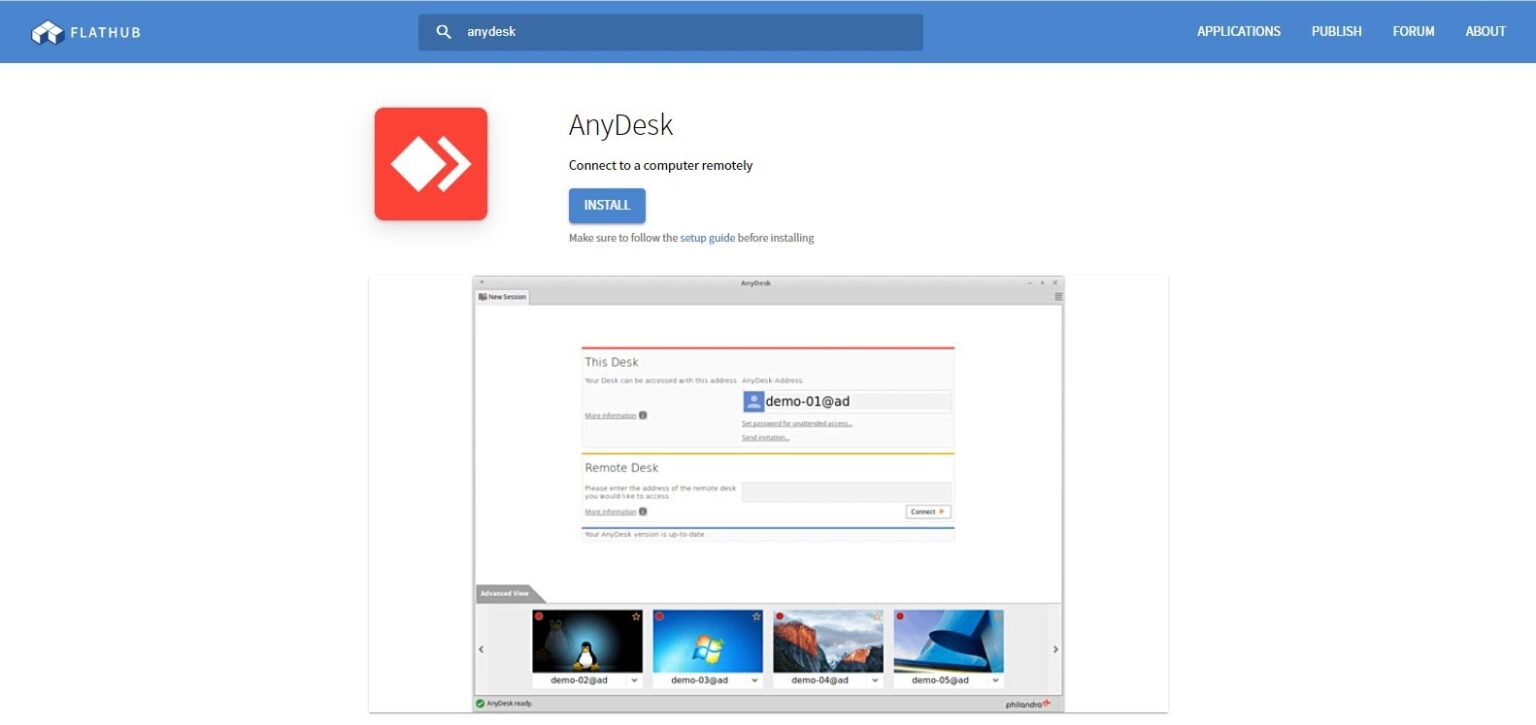The height and width of the screenshot is (725, 1536).
Task: Open the dropdown next to demo-05@ad
Action: pyautogui.click(x=995, y=680)
